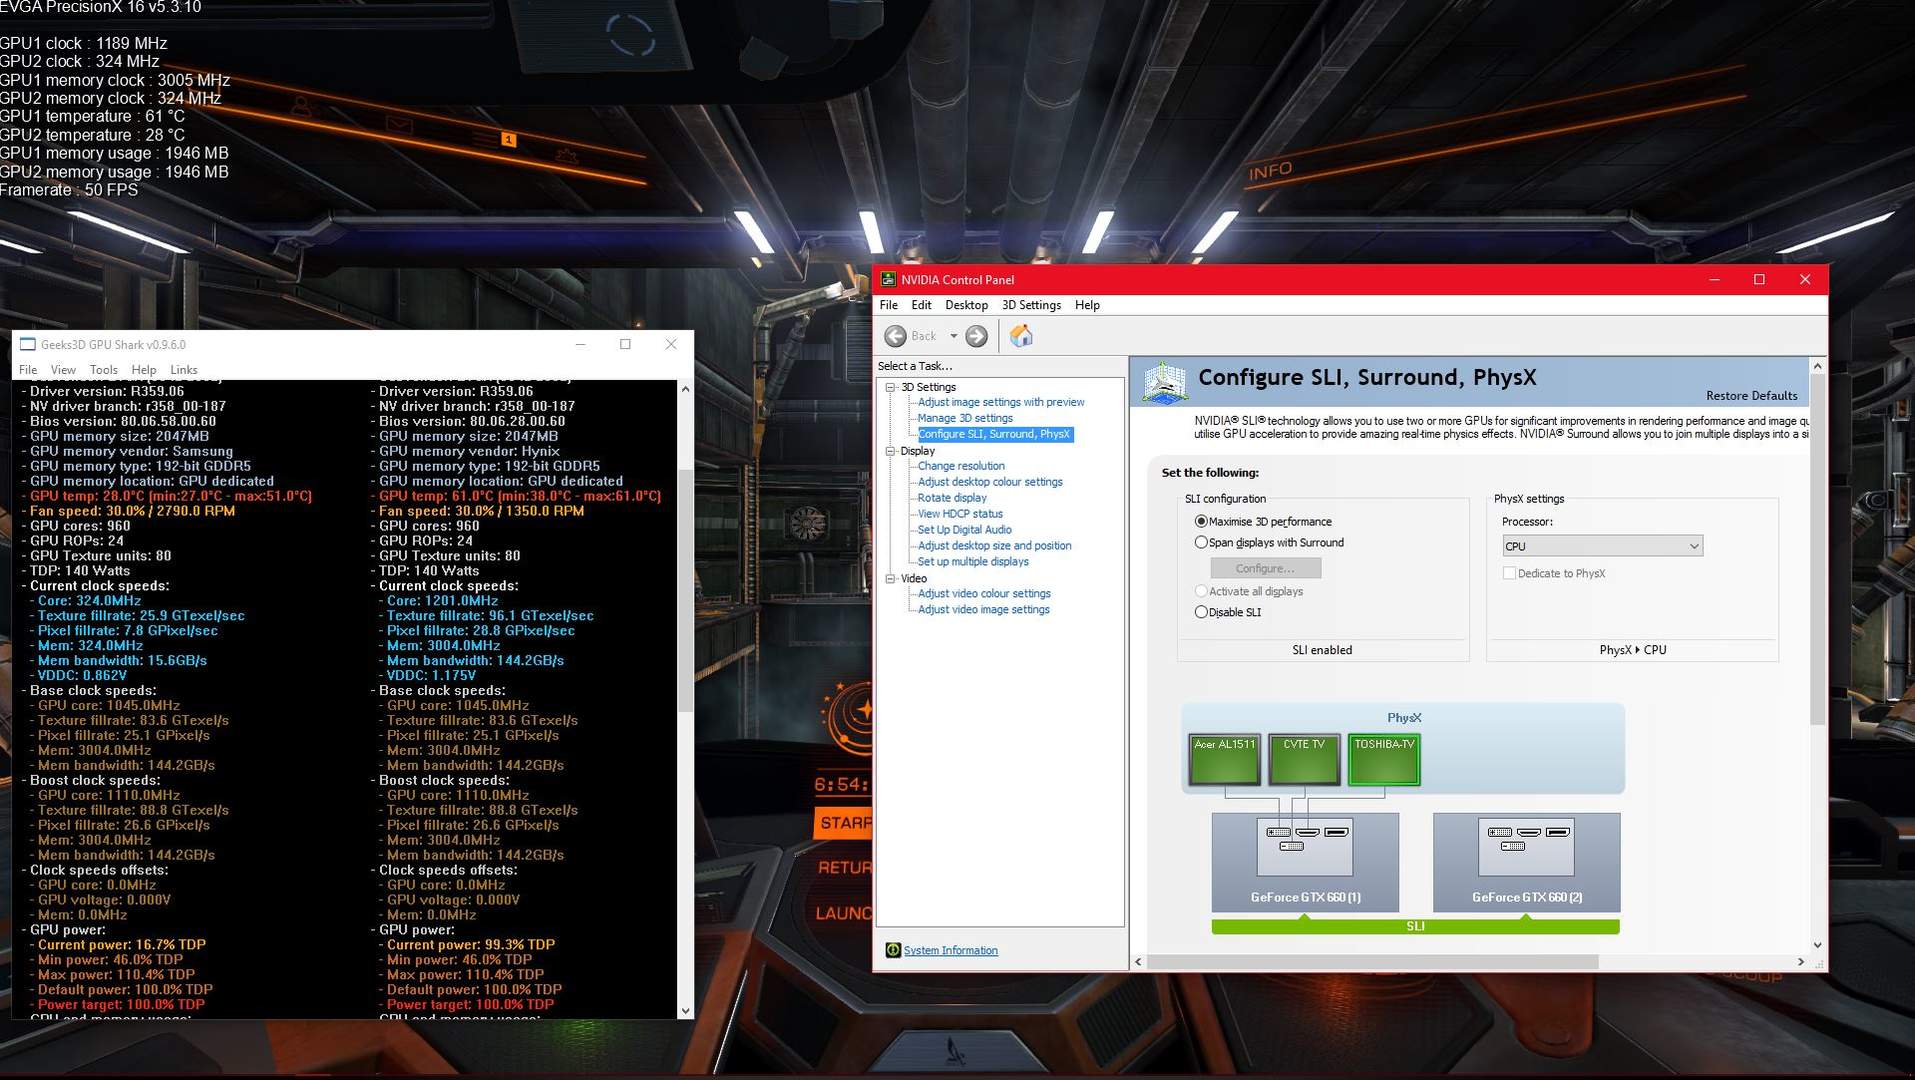Viewport: 1915px width, 1080px height.
Task: Click GPU Shark scroll down arrow
Action: point(685,1011)
